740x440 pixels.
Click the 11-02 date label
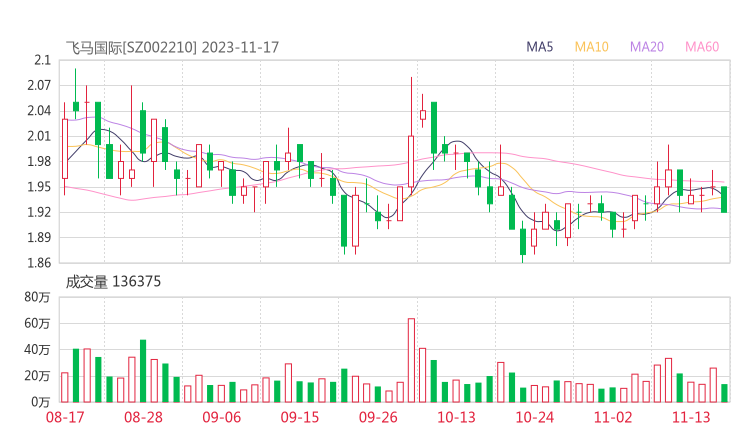click(613, 417)
